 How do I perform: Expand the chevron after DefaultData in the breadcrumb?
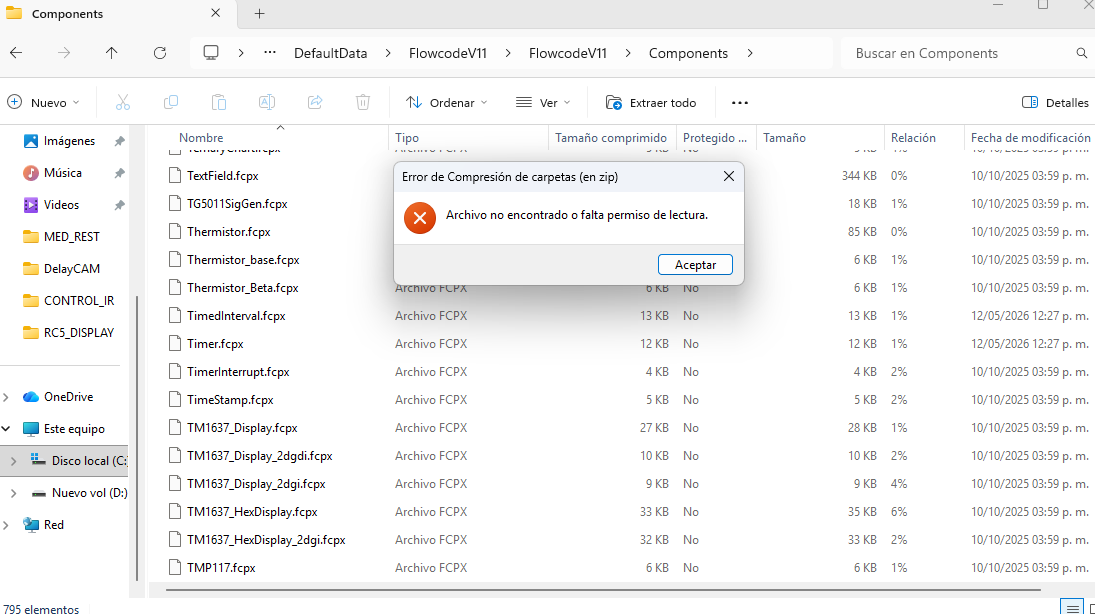pos(388,53)
